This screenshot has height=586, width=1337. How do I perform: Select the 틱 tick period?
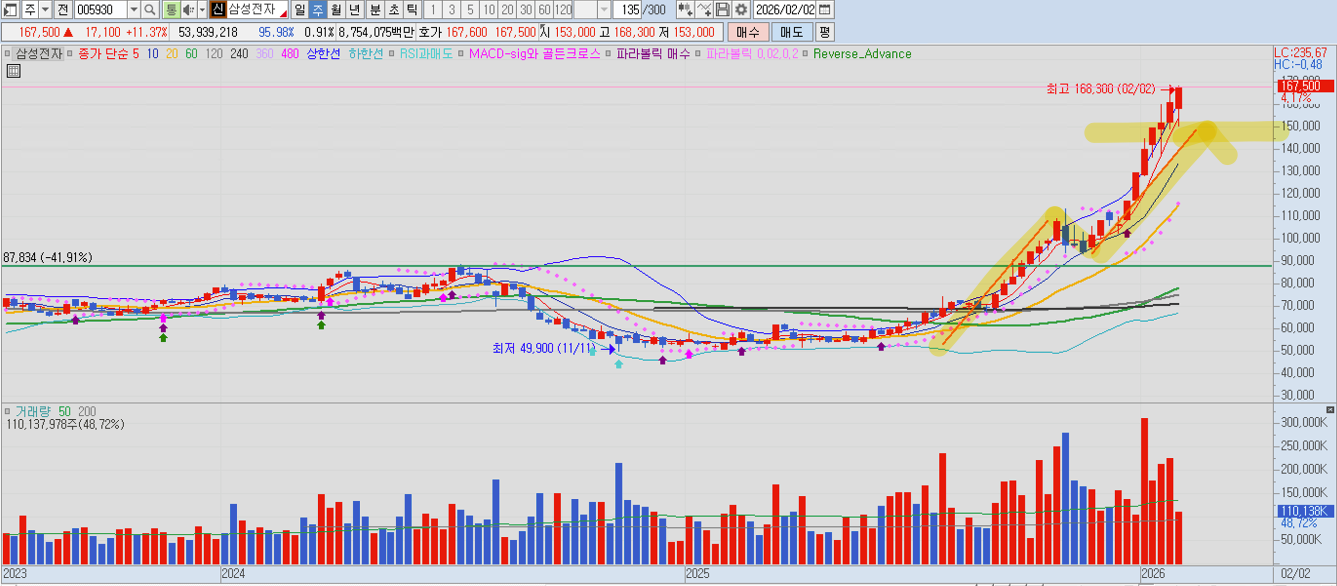click(411, 9)
